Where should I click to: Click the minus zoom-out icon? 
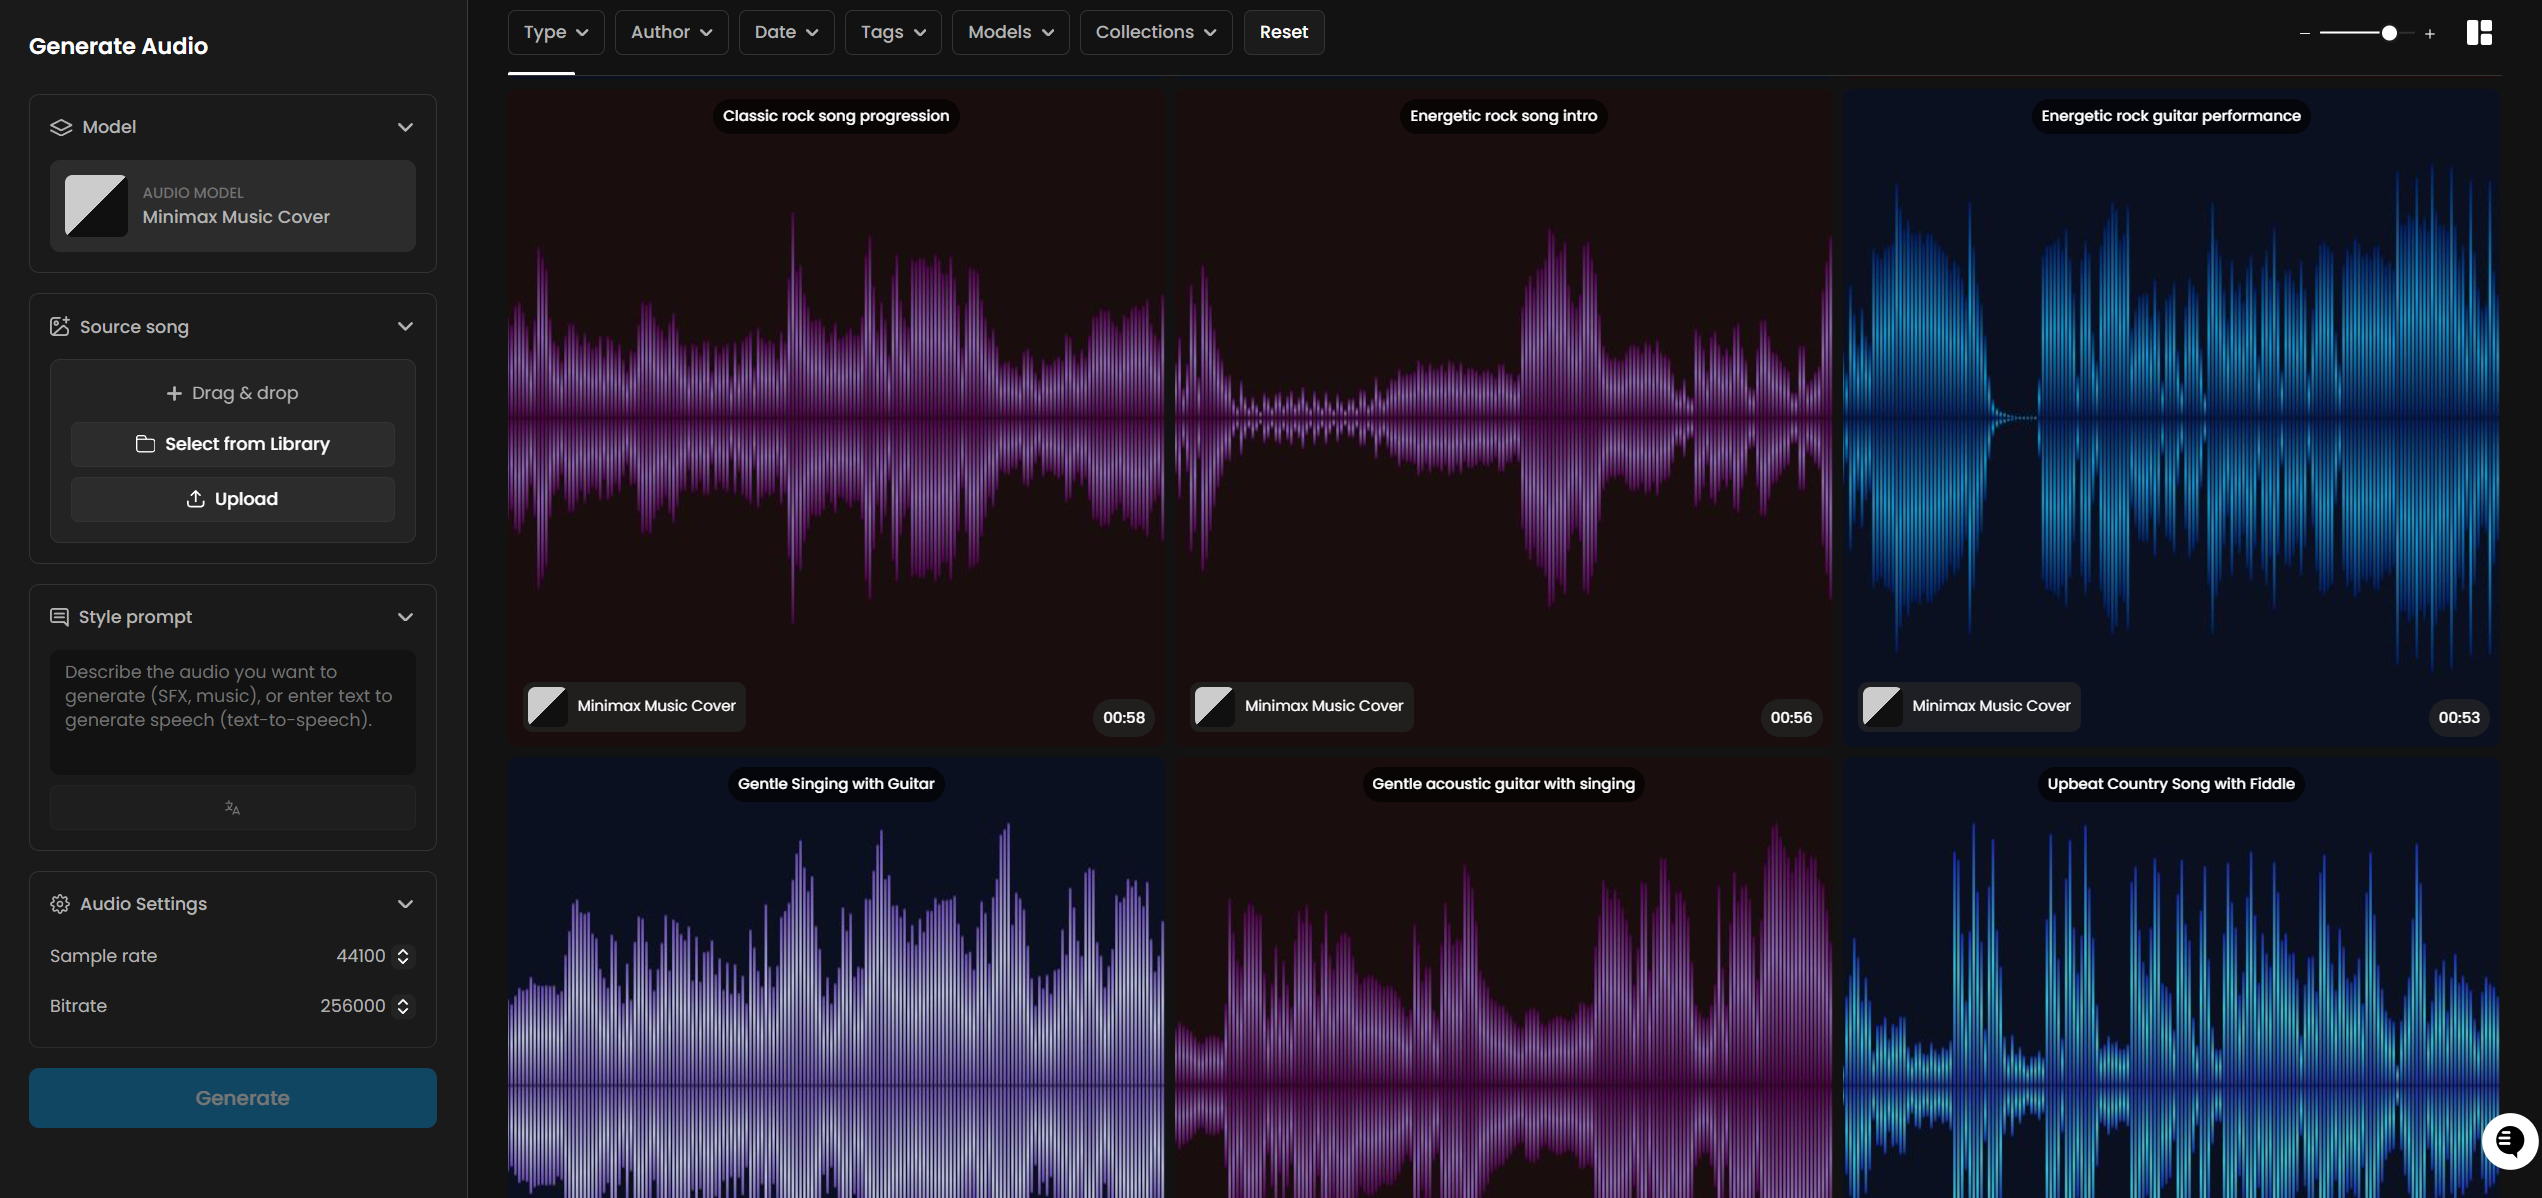point(2305,34)
